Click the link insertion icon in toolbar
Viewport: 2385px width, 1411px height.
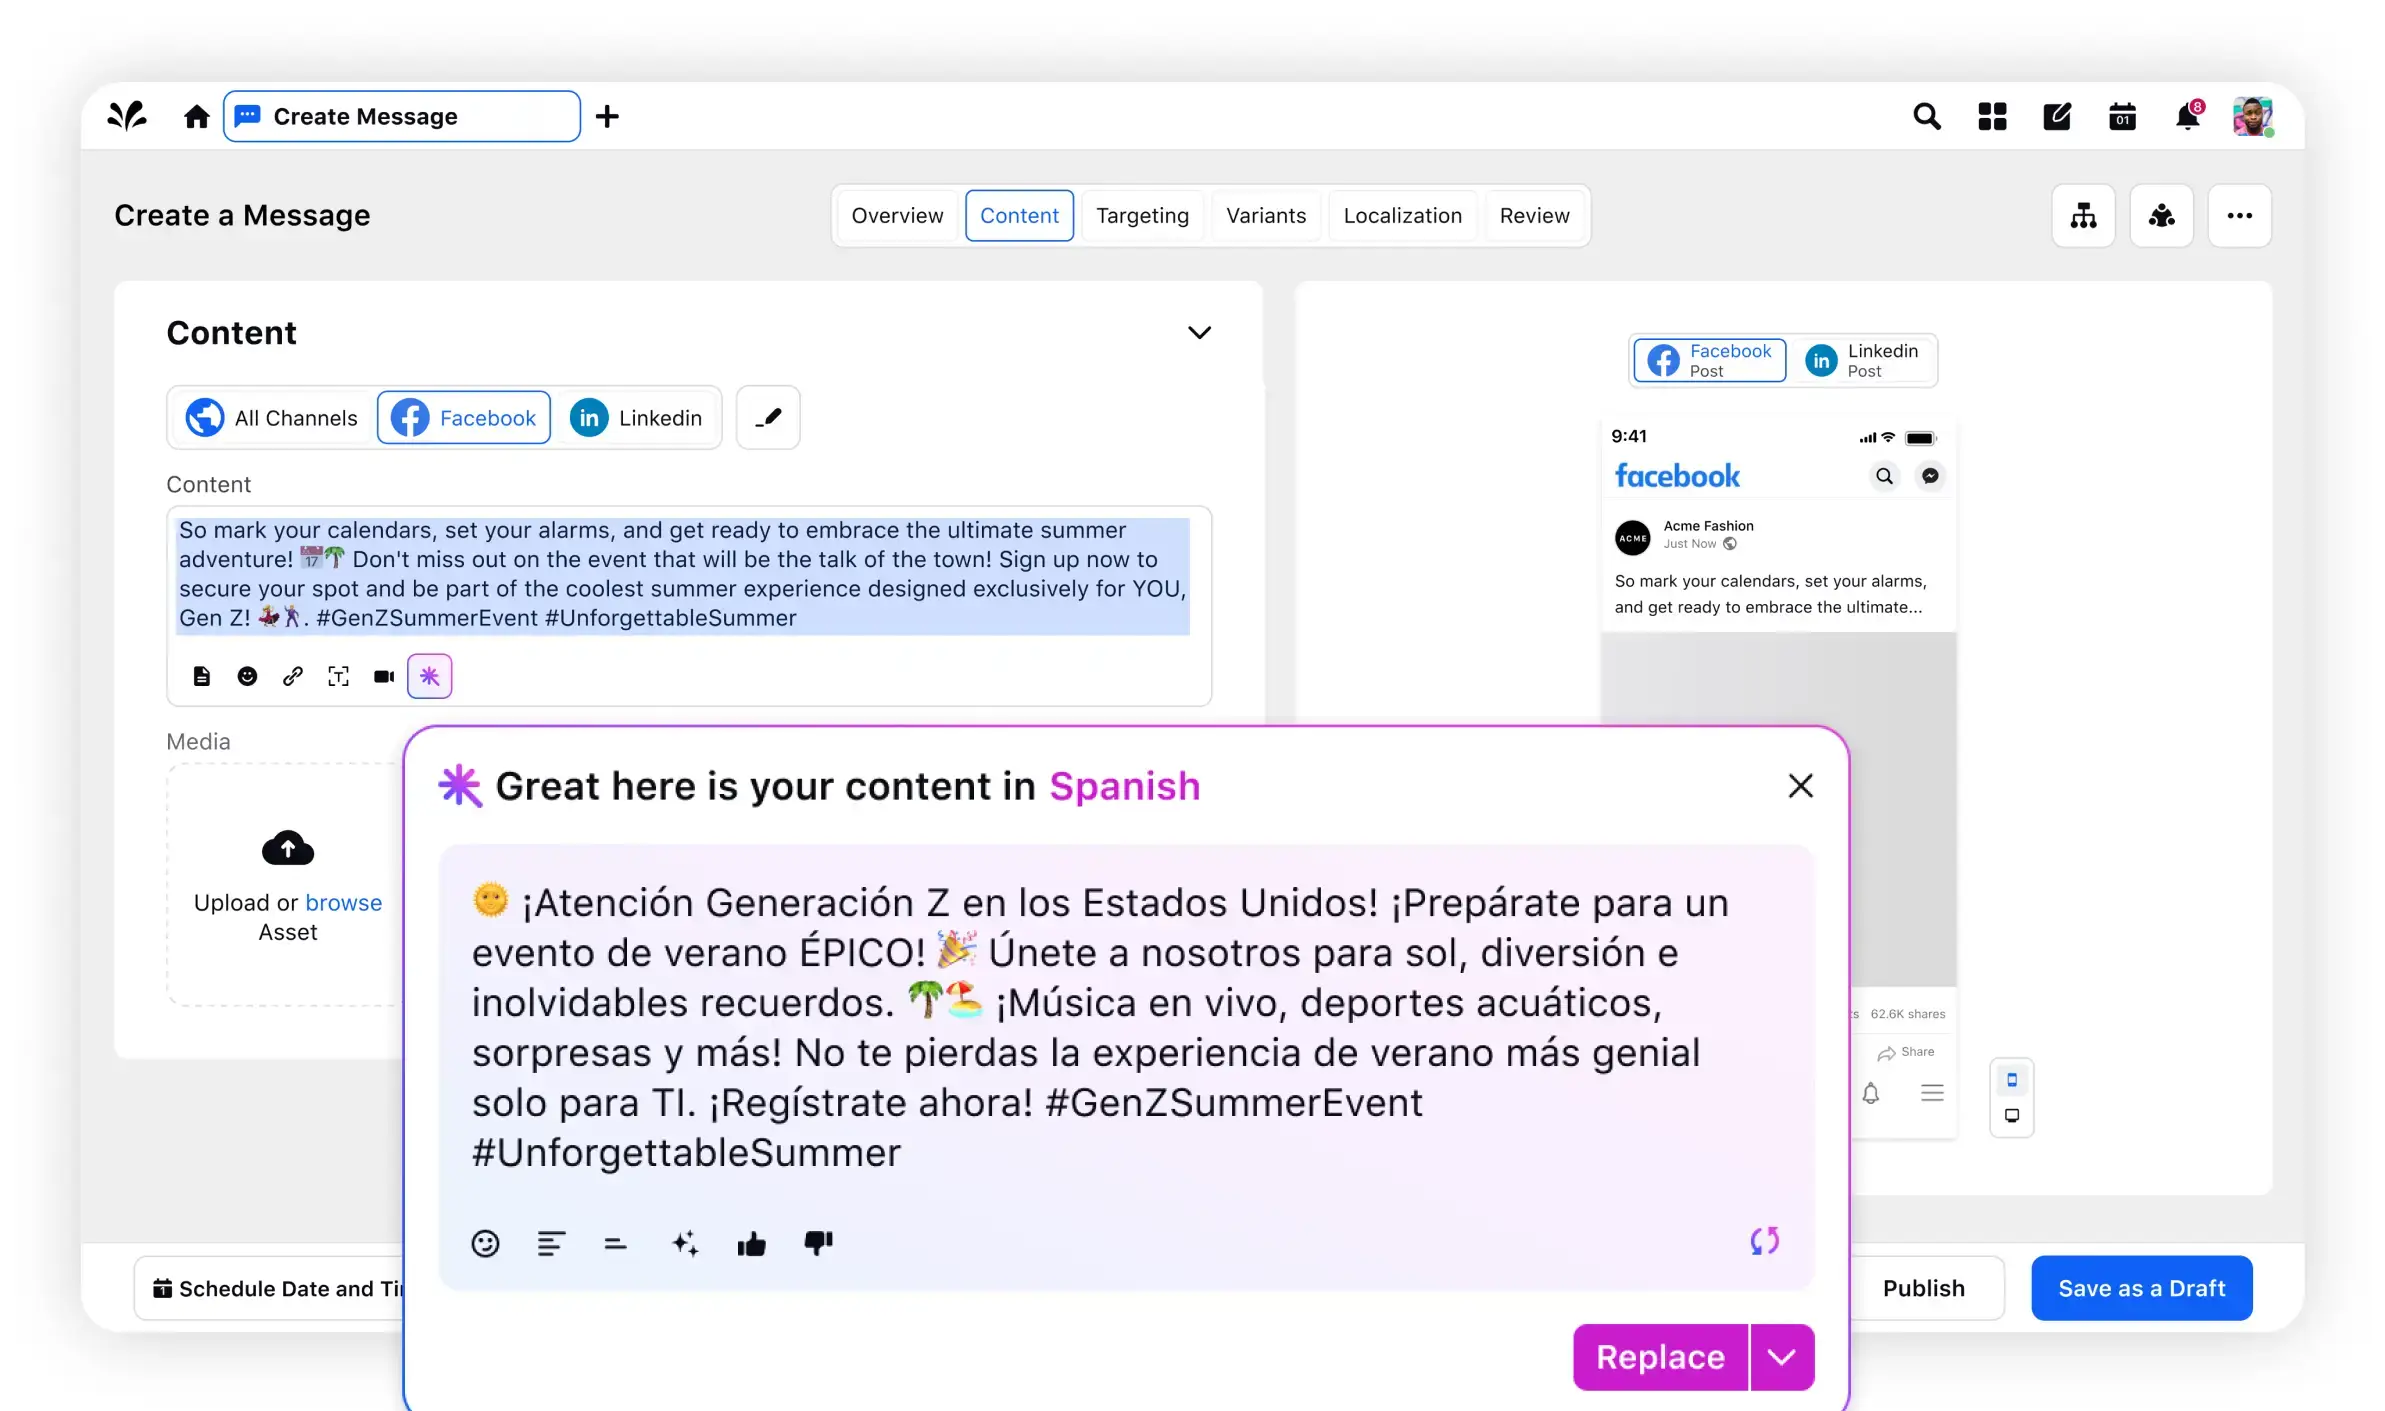pyautogui.click(x=292, y=677)
